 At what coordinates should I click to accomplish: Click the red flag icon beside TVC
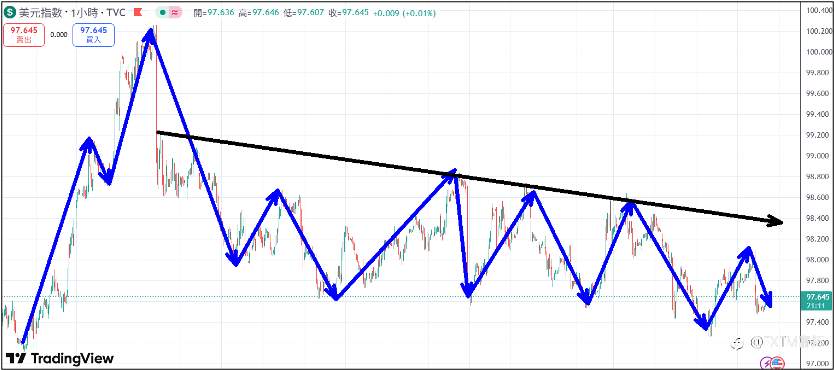(139, 13)
